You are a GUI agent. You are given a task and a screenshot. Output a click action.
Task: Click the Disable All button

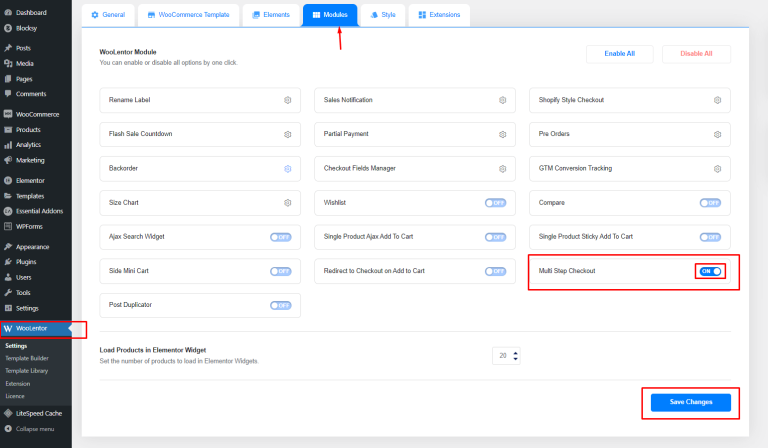point(696,54)
